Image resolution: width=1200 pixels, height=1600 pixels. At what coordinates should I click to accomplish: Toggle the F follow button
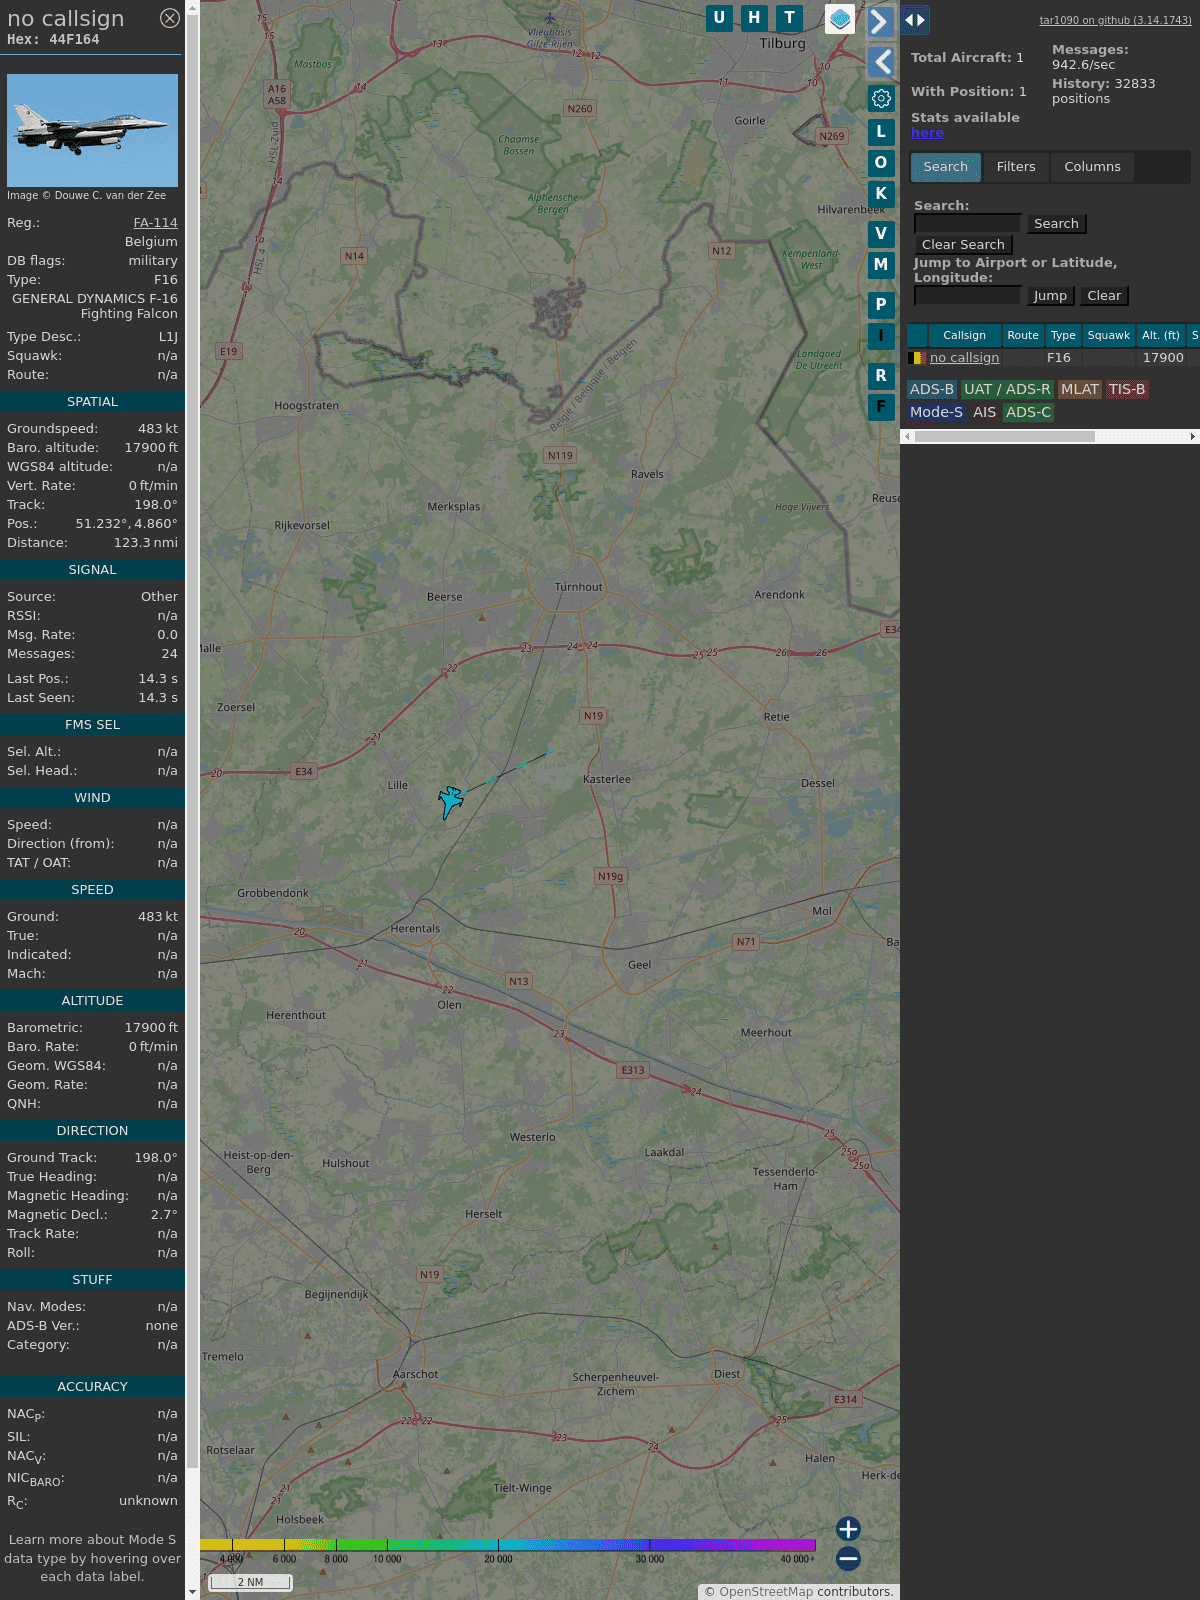point(881,407)
